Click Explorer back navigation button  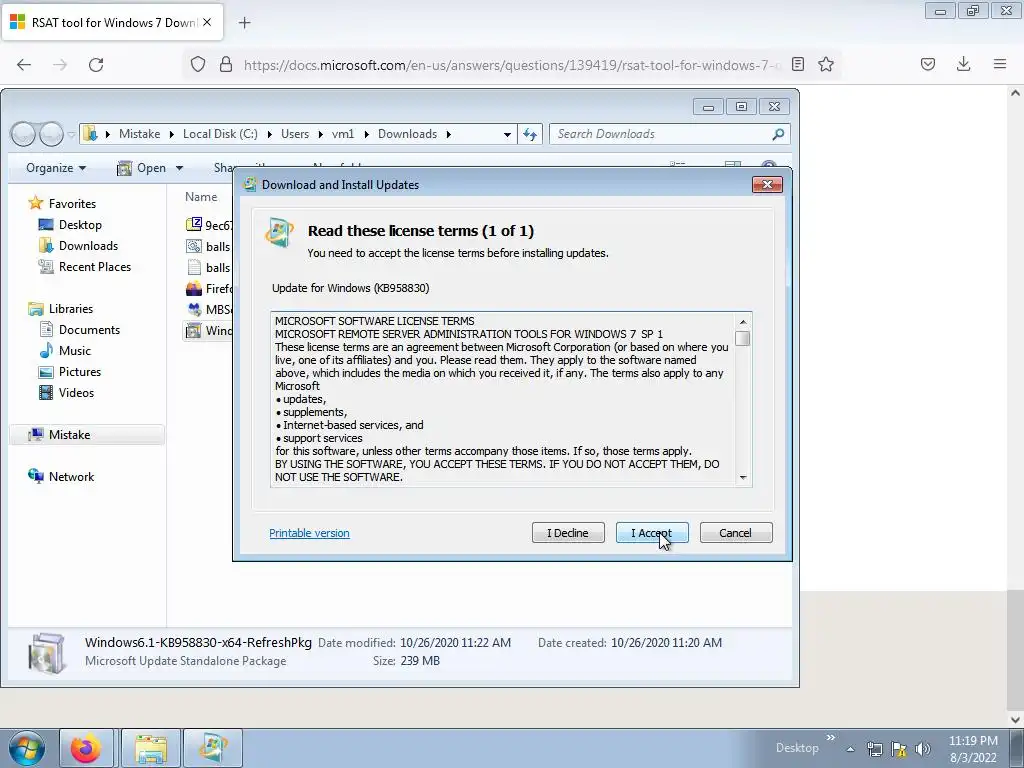click(23, 134)
